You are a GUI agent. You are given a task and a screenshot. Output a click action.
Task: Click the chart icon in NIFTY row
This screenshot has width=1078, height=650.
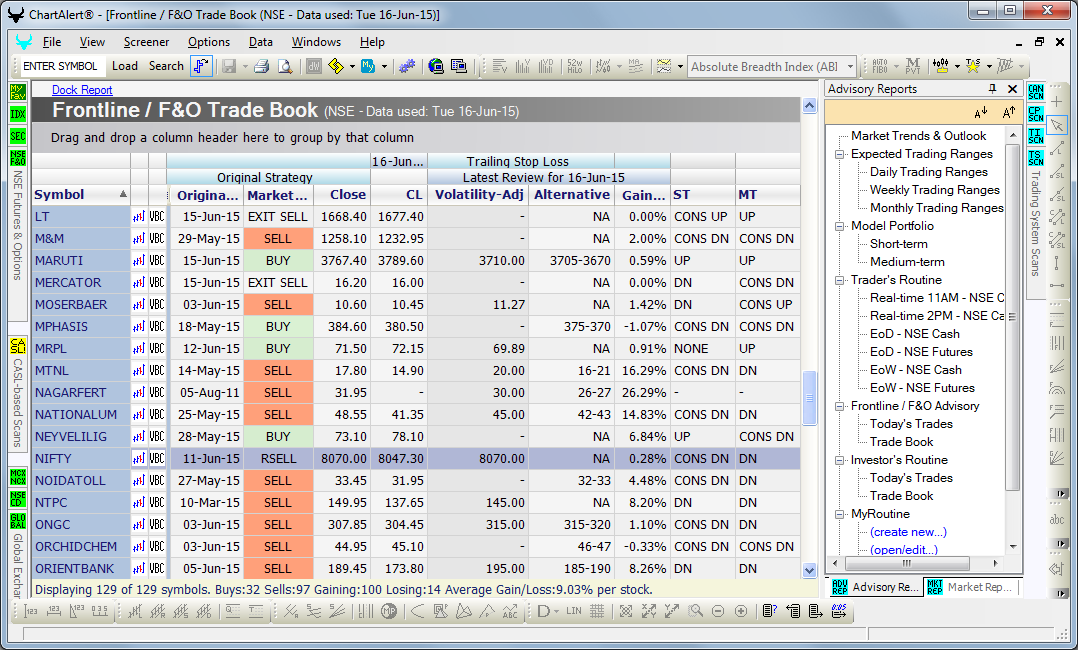click(x=139, y=459)
